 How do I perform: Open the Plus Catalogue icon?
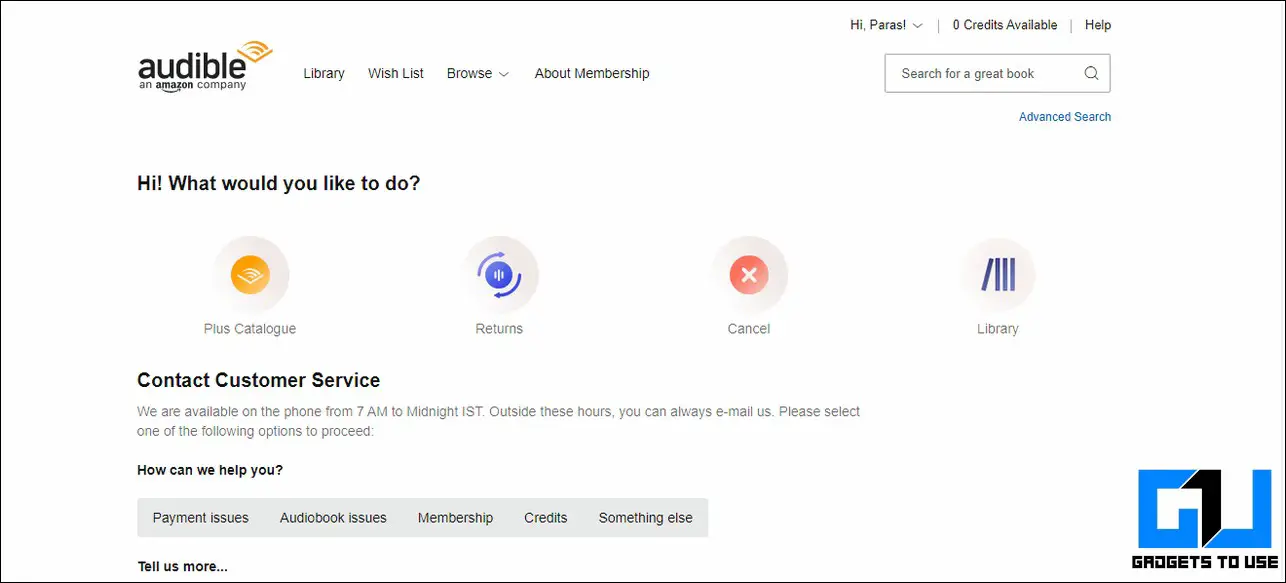pos(250,275)
